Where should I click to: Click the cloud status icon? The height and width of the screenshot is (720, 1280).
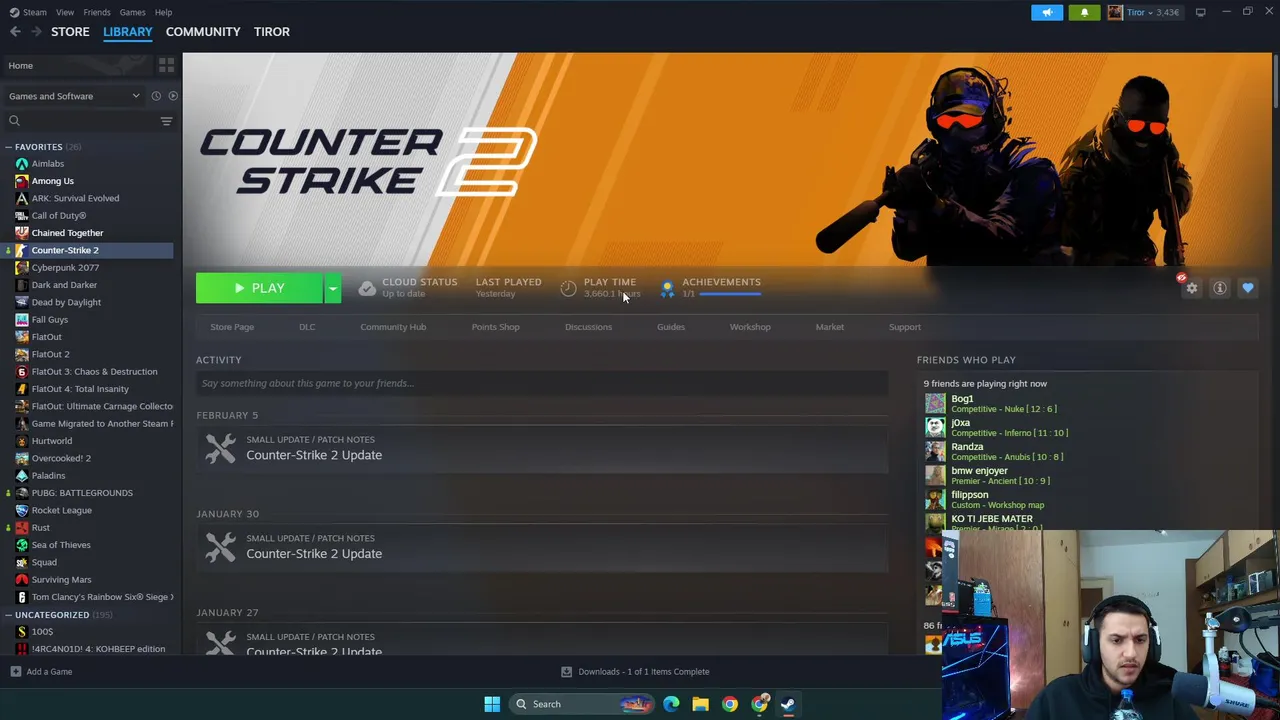(x=367, y=288)
